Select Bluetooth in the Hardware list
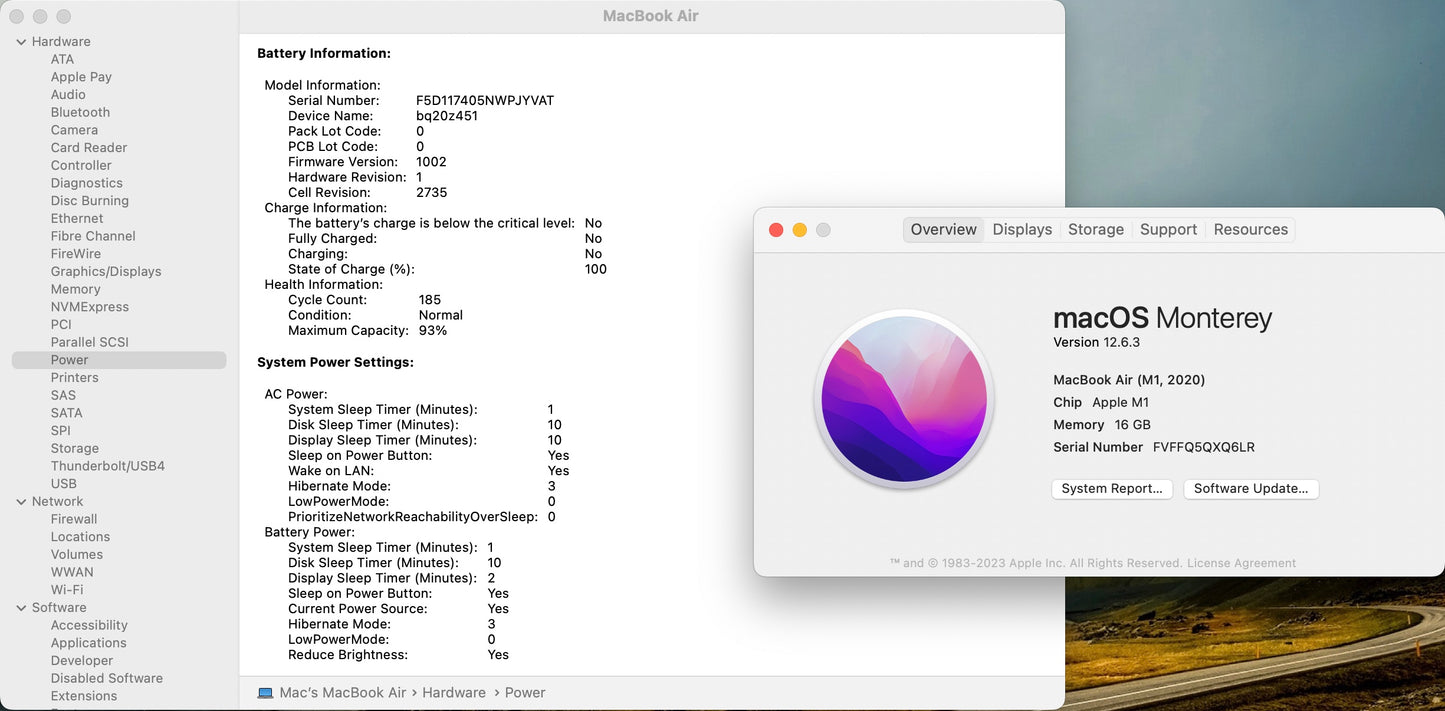Image resolution: width=1445 pixels, height=711 pixels. pyautogui.click(x=80, y=112)
